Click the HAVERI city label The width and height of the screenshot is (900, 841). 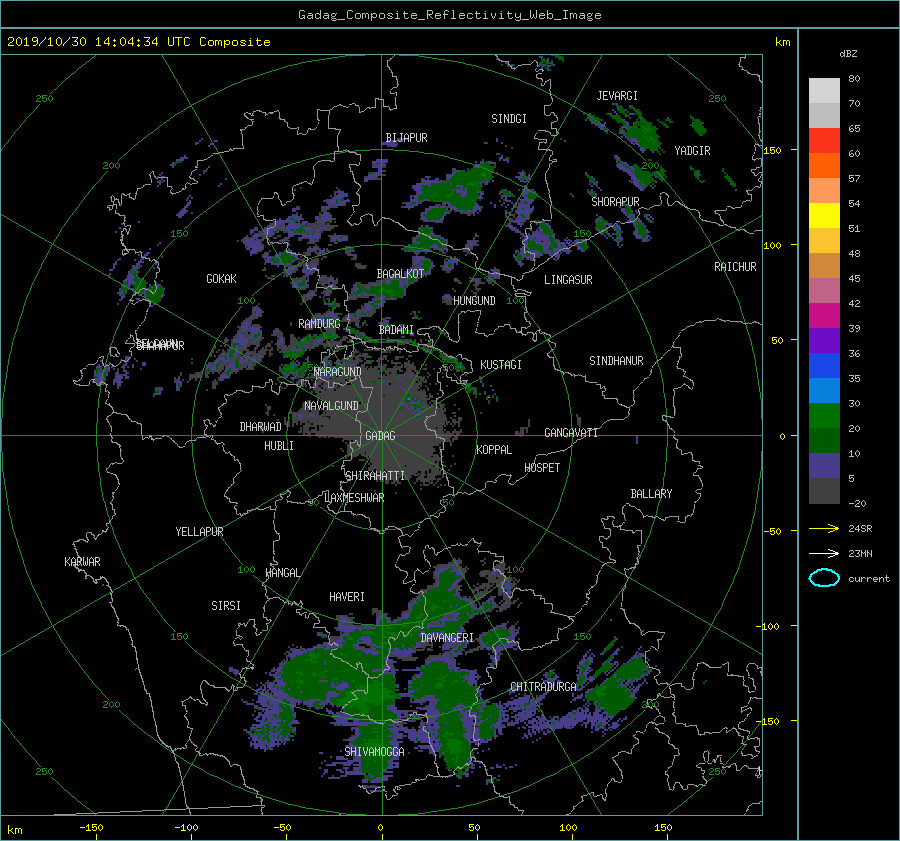tap(347, 597)
